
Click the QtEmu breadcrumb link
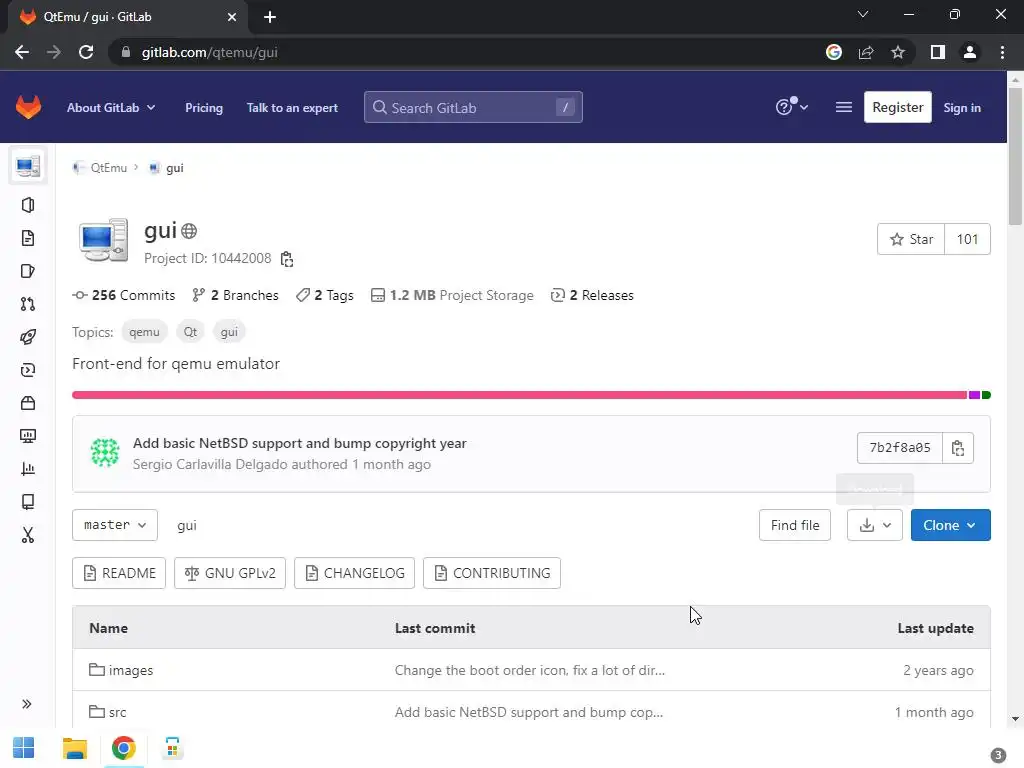[x=108, y=168]
